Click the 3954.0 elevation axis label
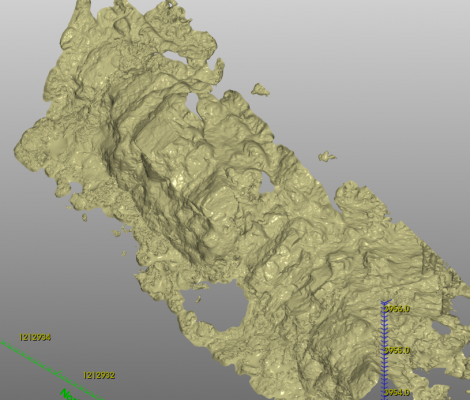The height and width of the screenshot is (400, 470). pyautogui.click(x=397, y=393)
